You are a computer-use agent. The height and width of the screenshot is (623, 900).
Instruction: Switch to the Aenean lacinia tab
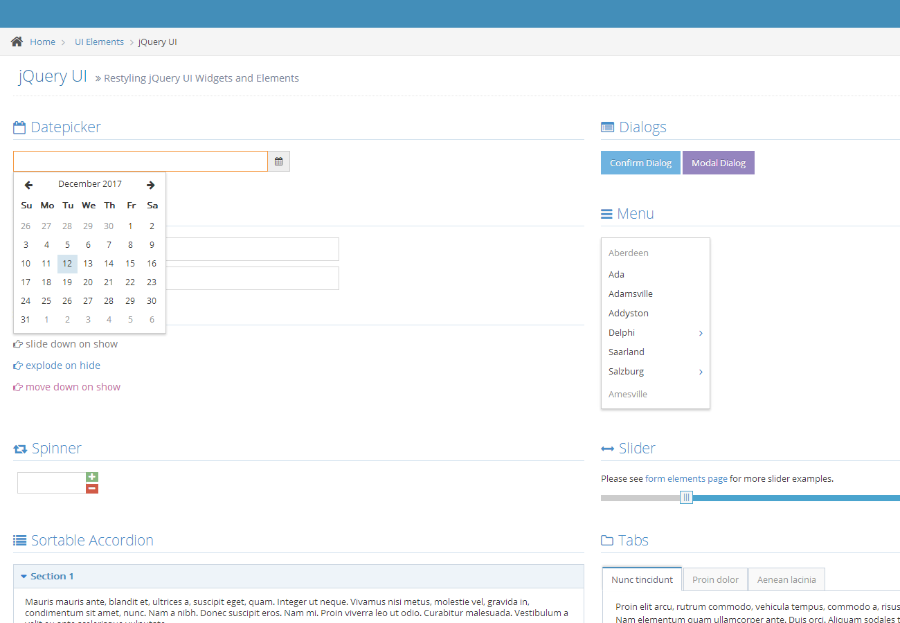pyautogui.click(x=786, y=579)
